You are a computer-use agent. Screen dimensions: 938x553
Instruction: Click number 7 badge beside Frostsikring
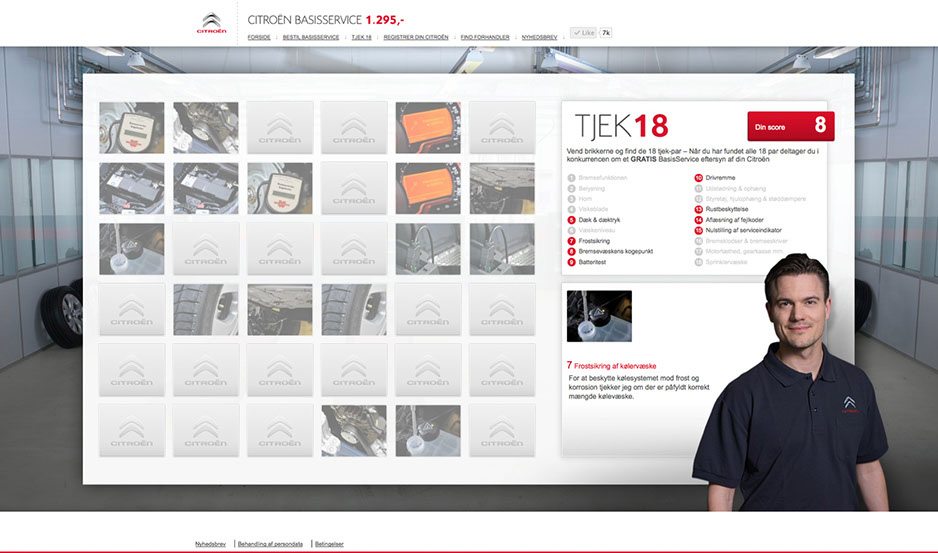[571, 241]
